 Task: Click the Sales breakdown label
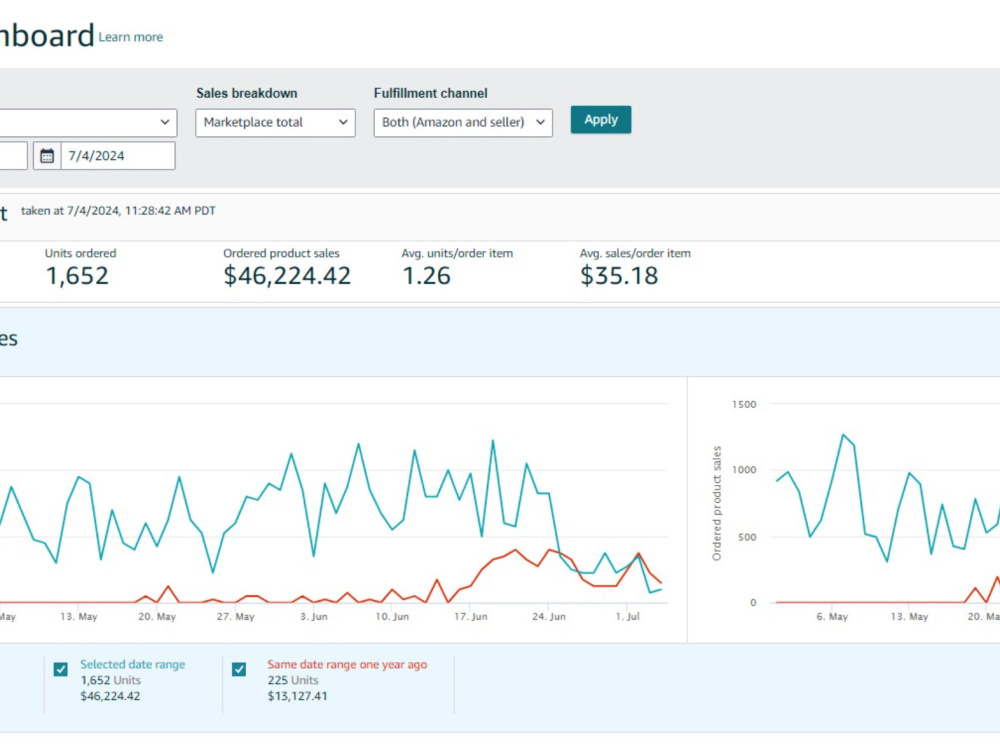(x=247, y=93)
